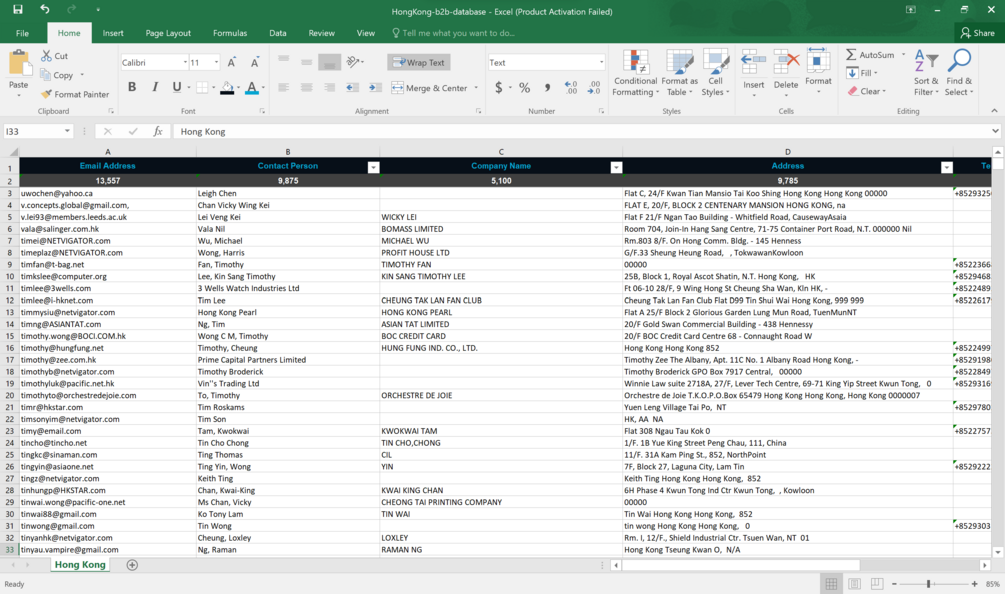Click the Copy button
Screen dimensions: 1005x594
pyautogui.click(x=57, y=75)
